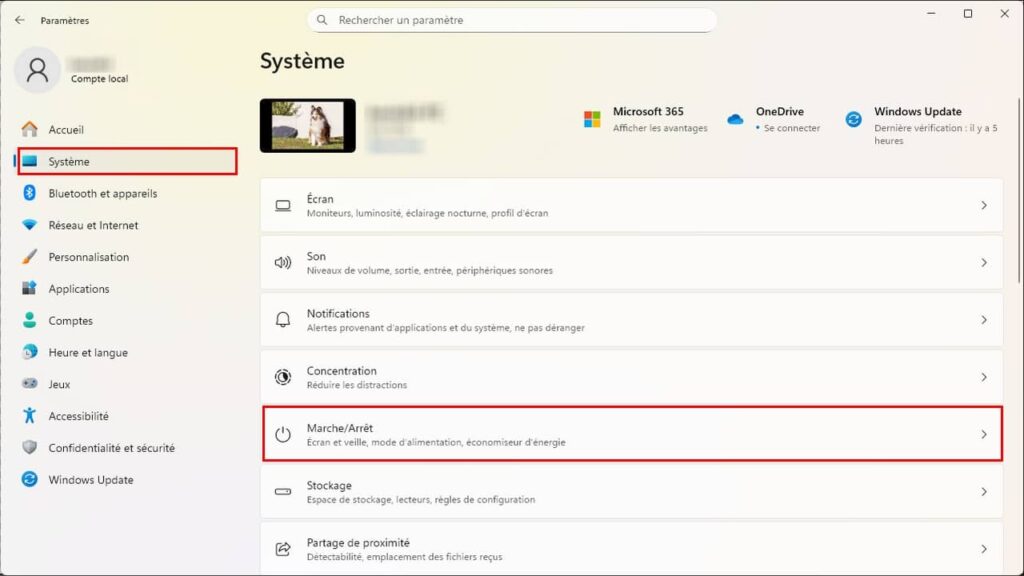Click the Bluetooth icon in the sidebar

(28, 193)
